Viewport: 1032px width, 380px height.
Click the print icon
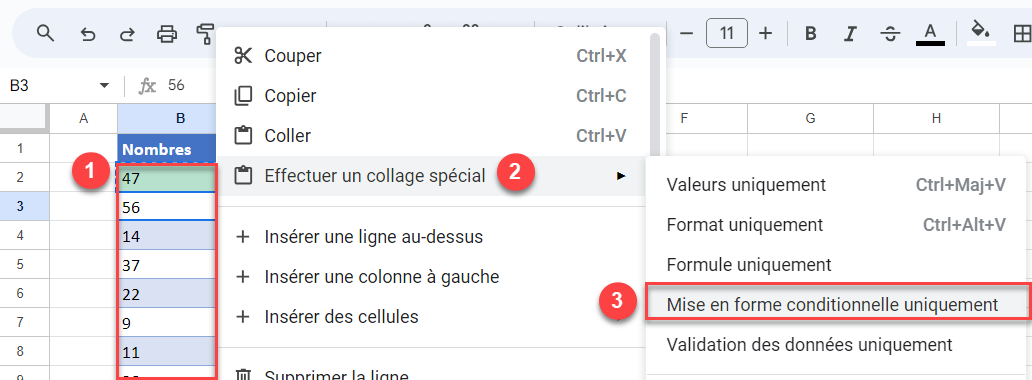point(167,33)
